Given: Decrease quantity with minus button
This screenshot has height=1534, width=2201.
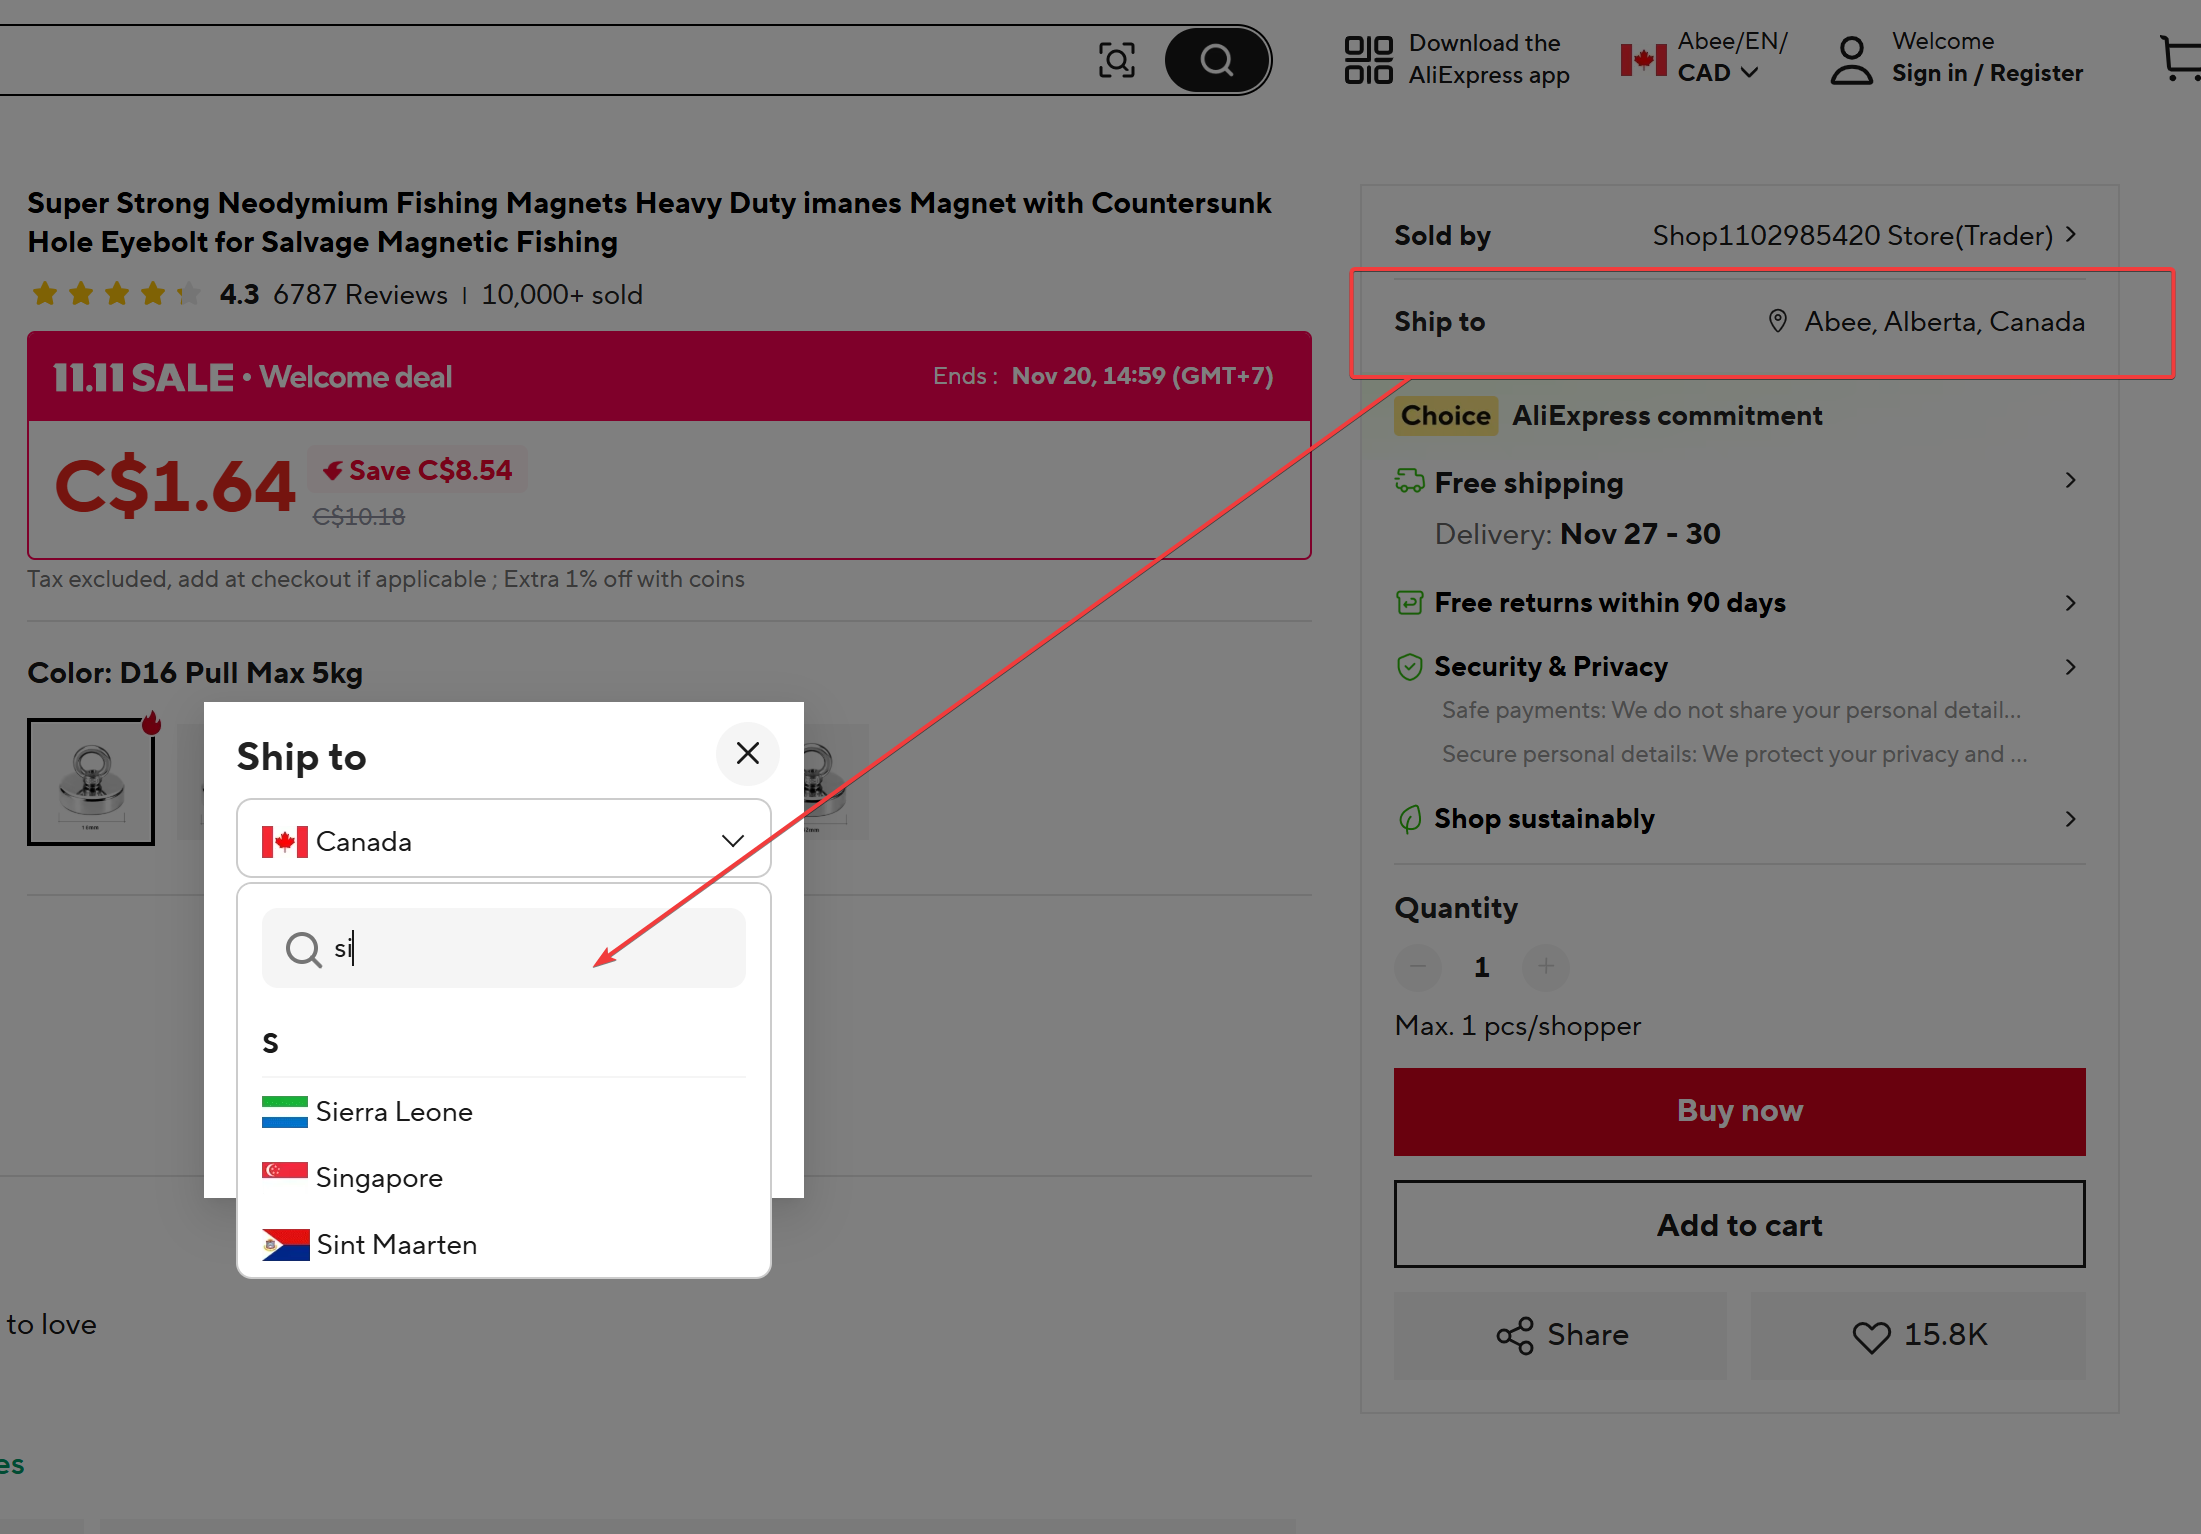Looking at the screenshot, I should coord(1418,967).
